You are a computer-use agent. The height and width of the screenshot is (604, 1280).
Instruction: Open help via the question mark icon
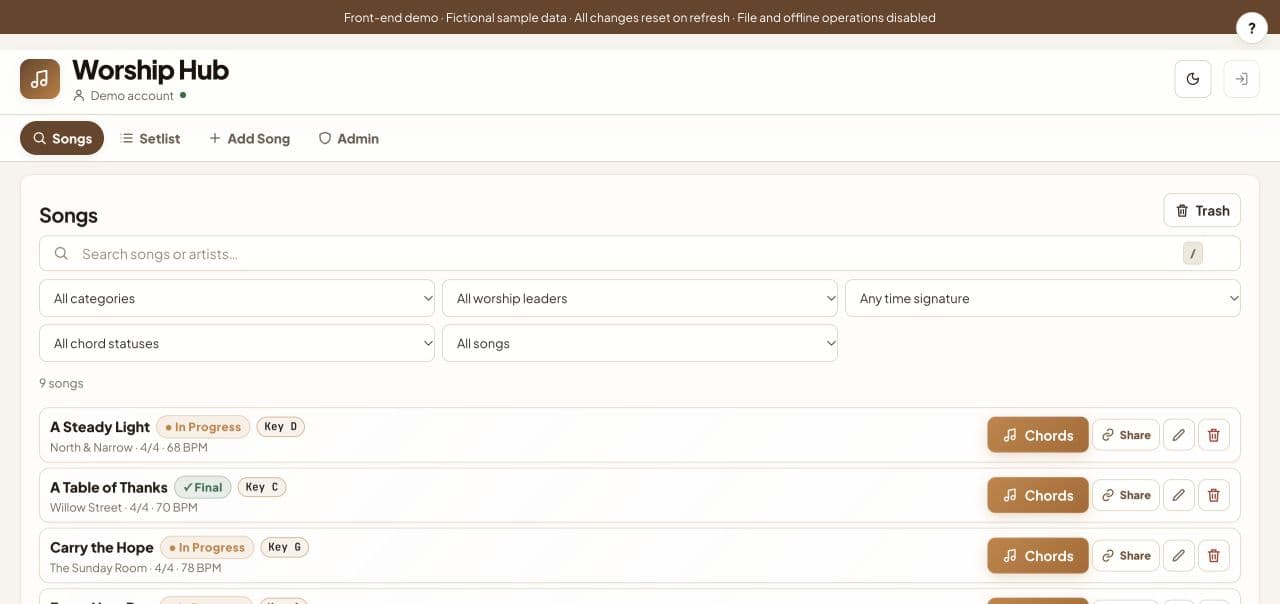tap(1252, 28)
